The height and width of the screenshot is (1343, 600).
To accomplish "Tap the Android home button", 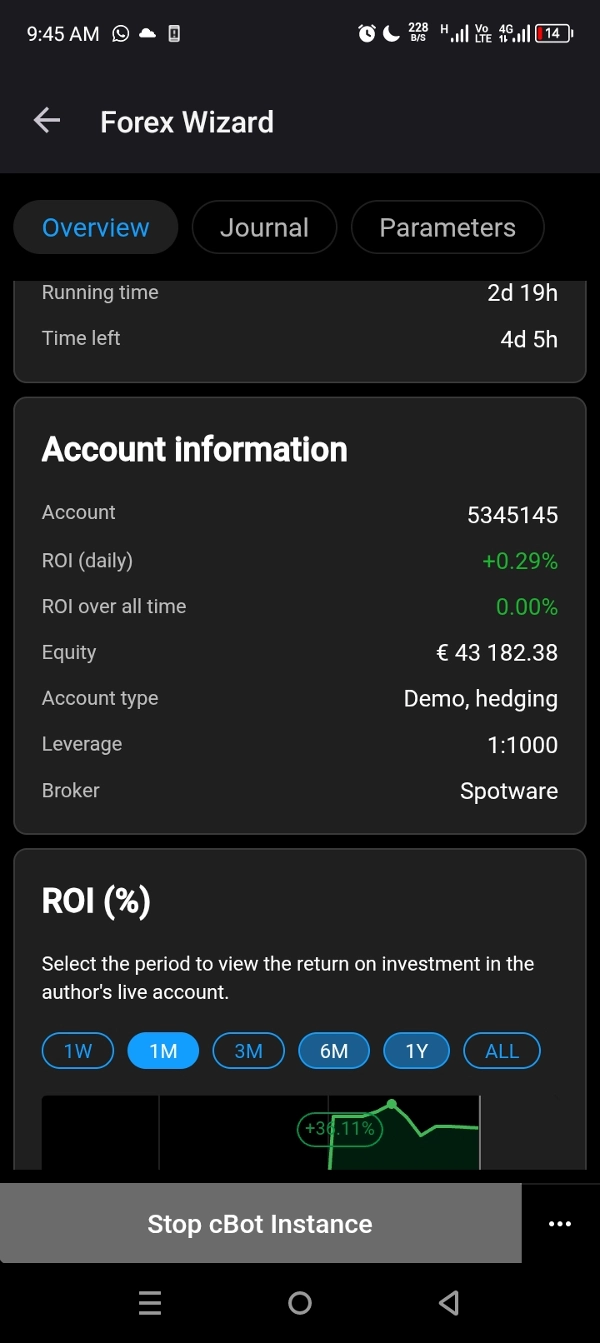I will (x=300, y=1302).
